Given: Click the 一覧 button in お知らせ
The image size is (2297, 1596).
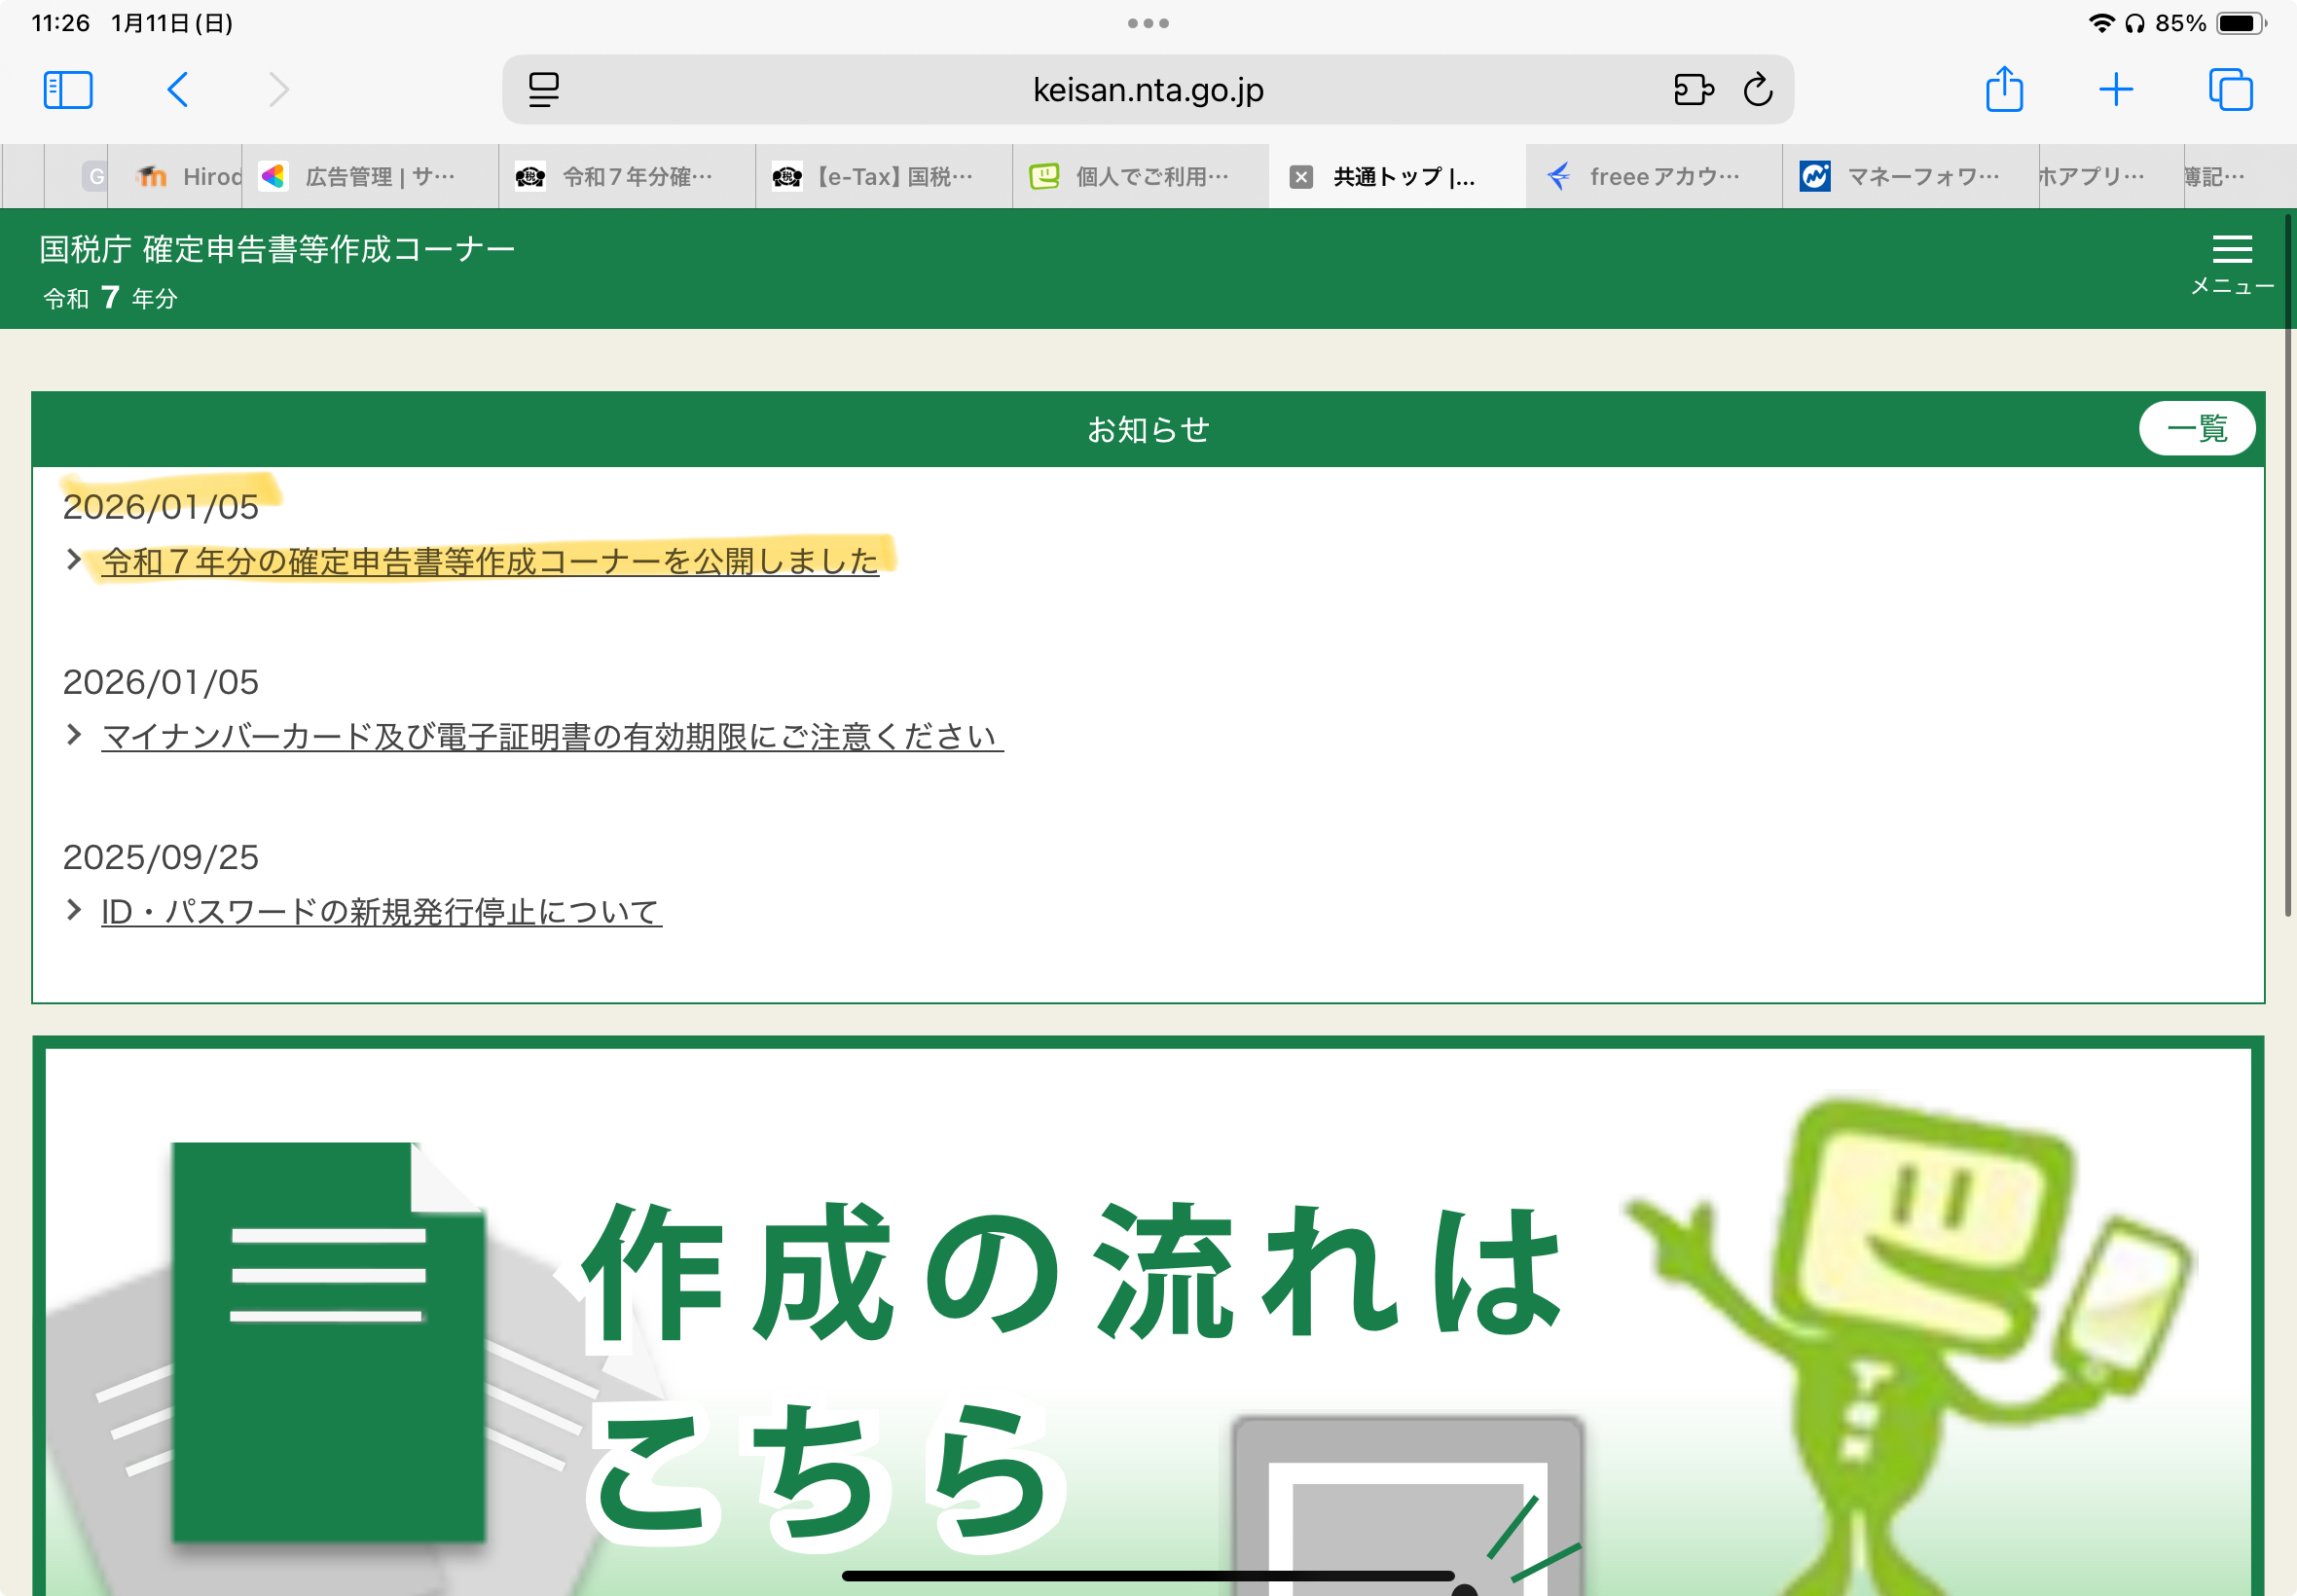Looking at the screenshot, I should [x=2197, y=429].
